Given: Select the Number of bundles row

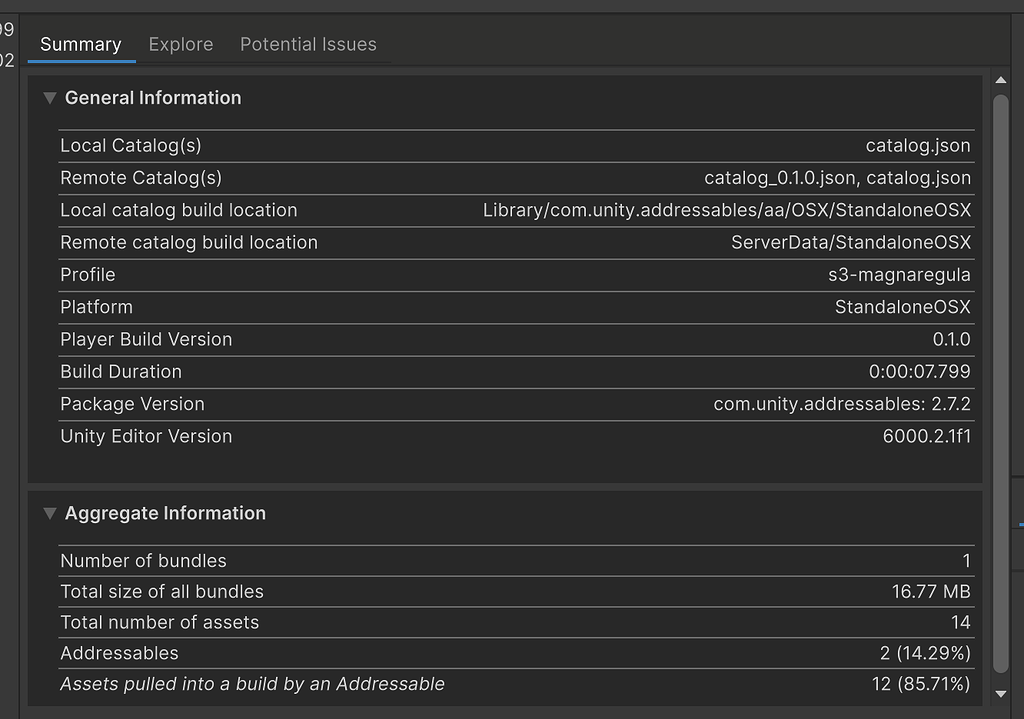Looking at the screenshot, I should pos(500,560).
